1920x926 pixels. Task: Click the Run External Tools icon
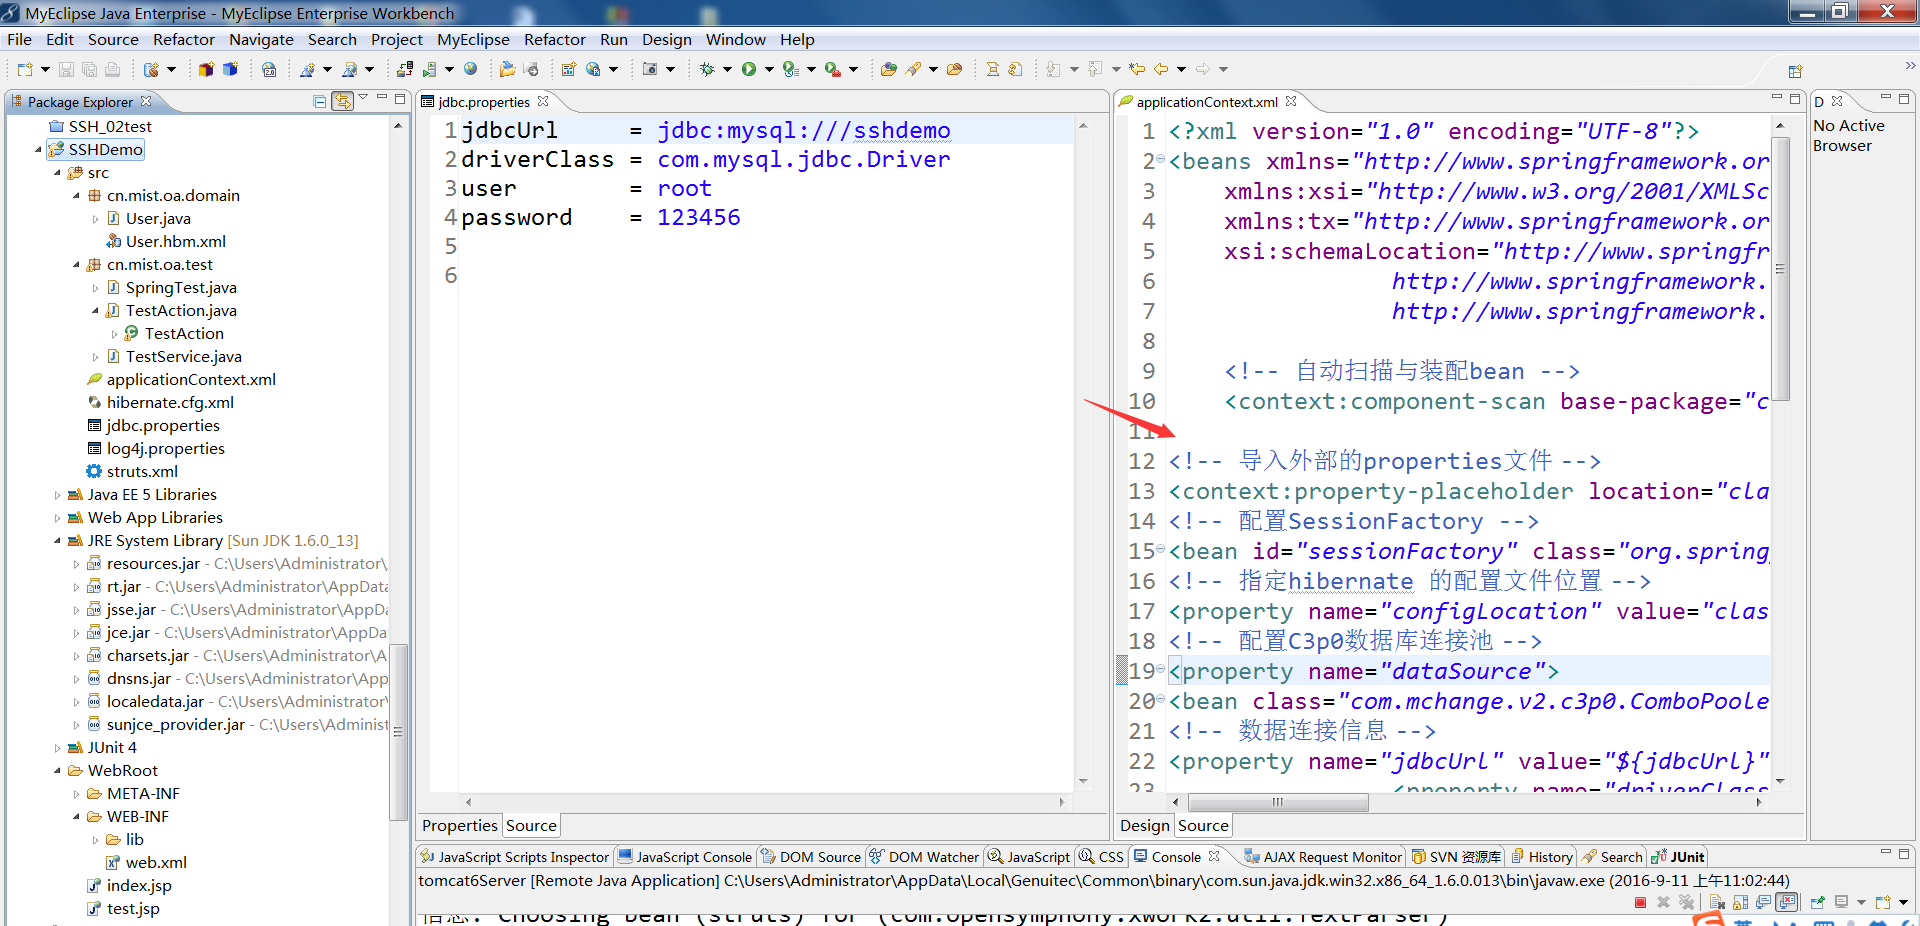832,69
